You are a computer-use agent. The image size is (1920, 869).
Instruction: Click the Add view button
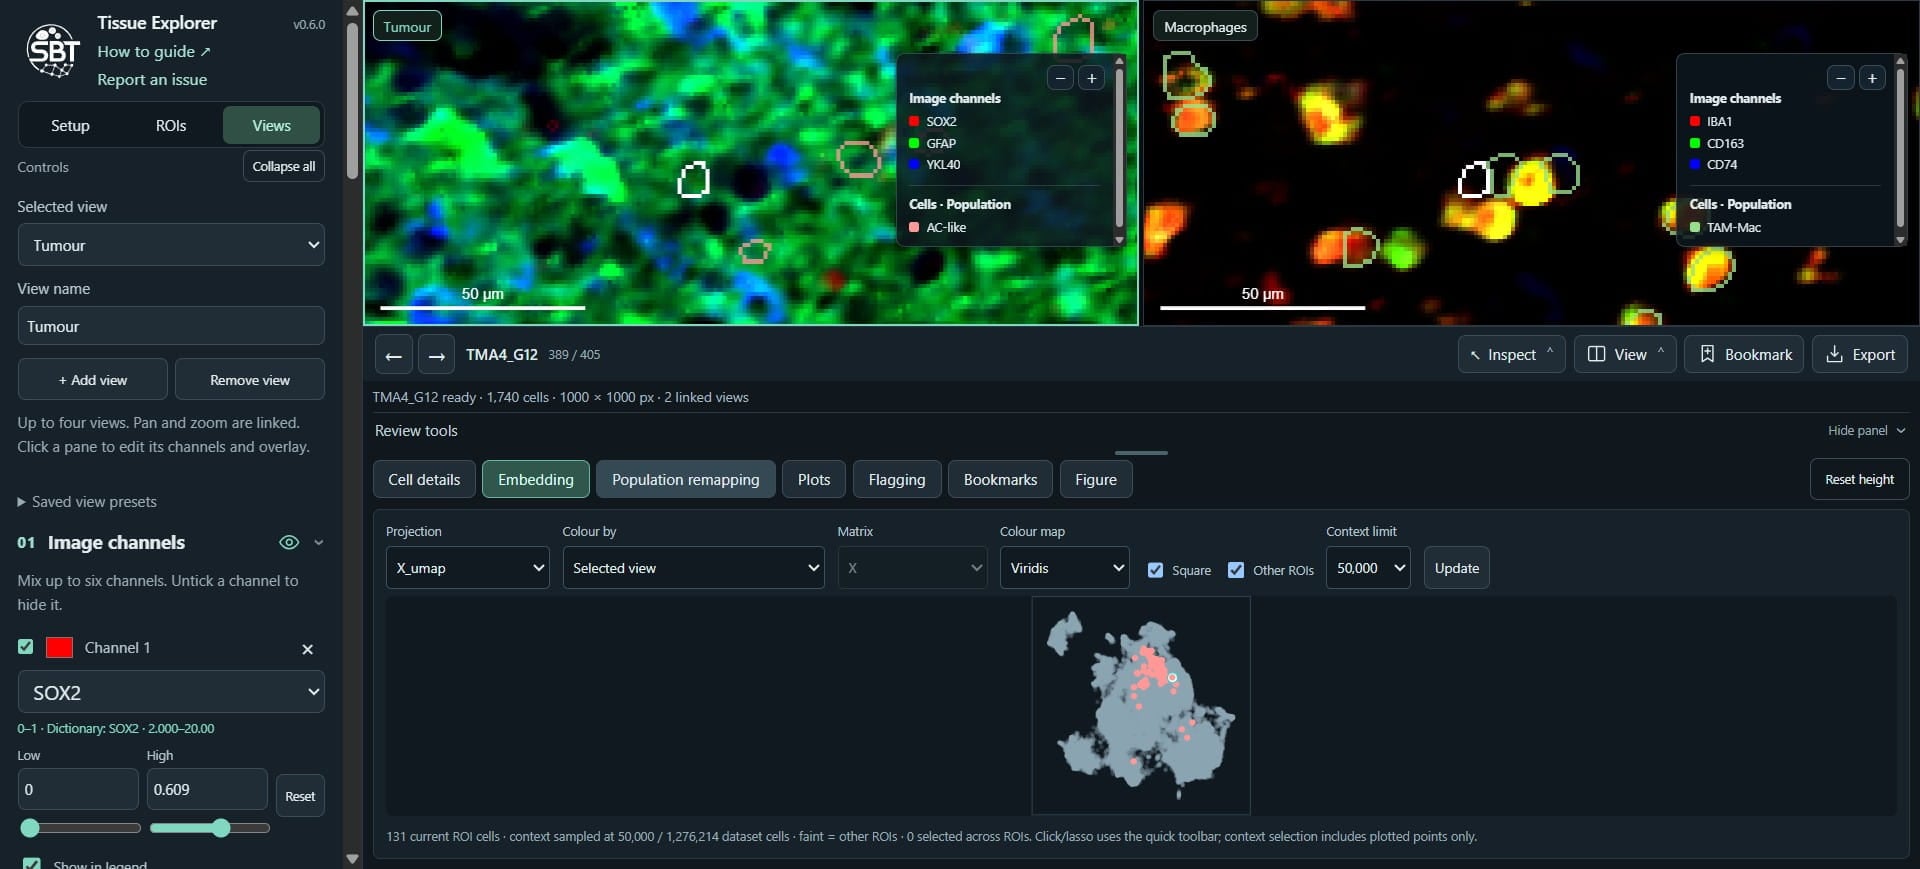pyautogui.click(x=93, y=380)
